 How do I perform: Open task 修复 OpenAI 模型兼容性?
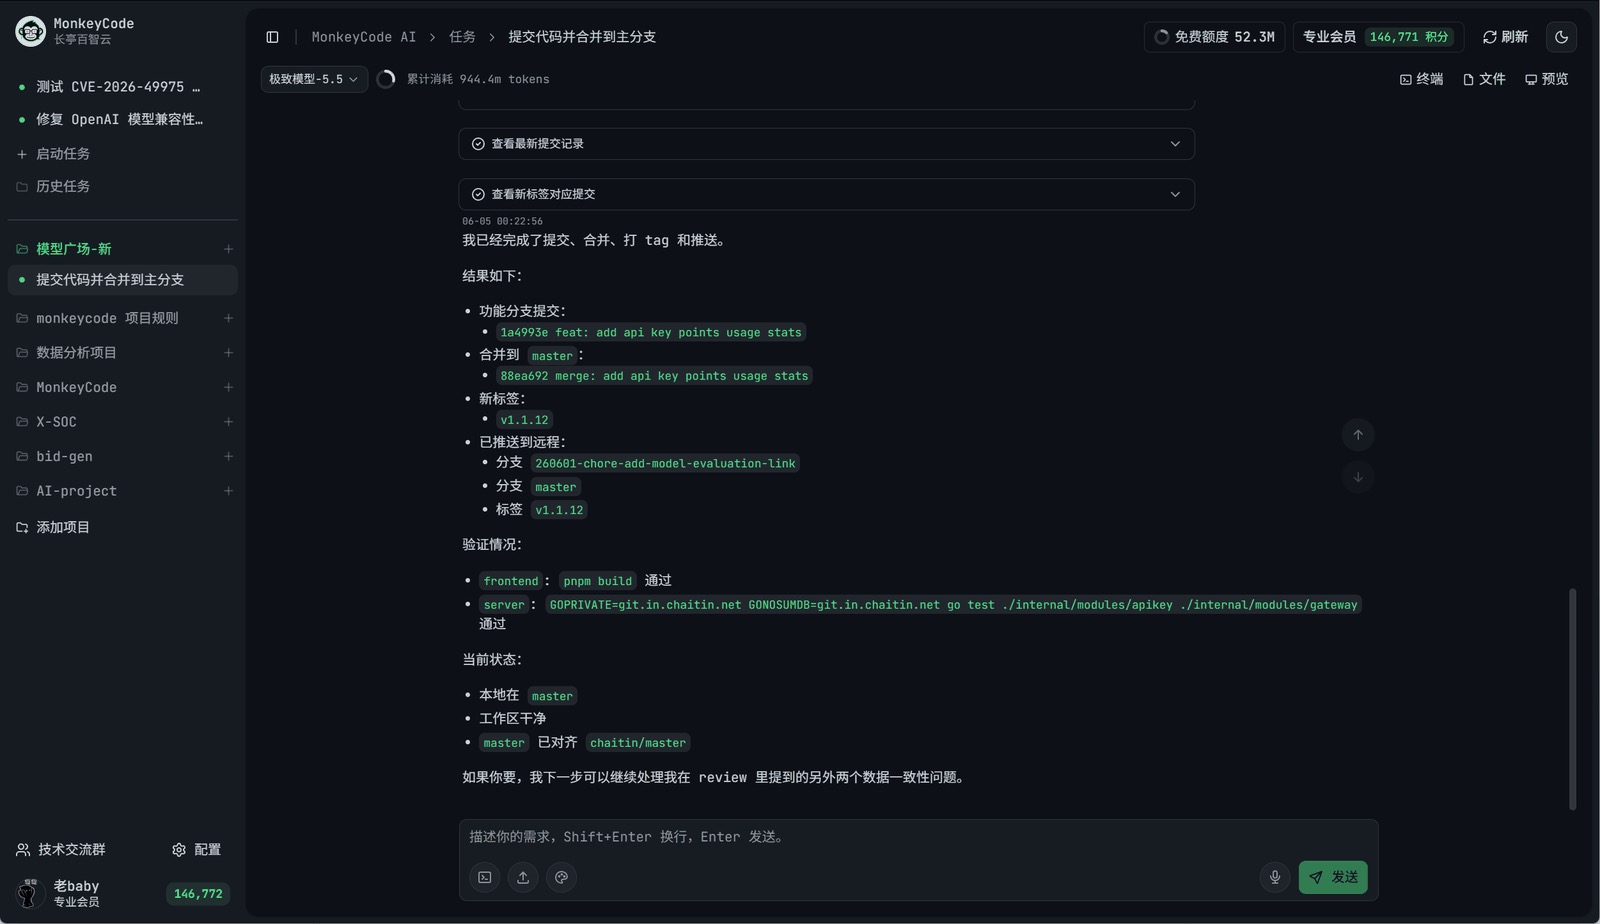click(122, 119)
